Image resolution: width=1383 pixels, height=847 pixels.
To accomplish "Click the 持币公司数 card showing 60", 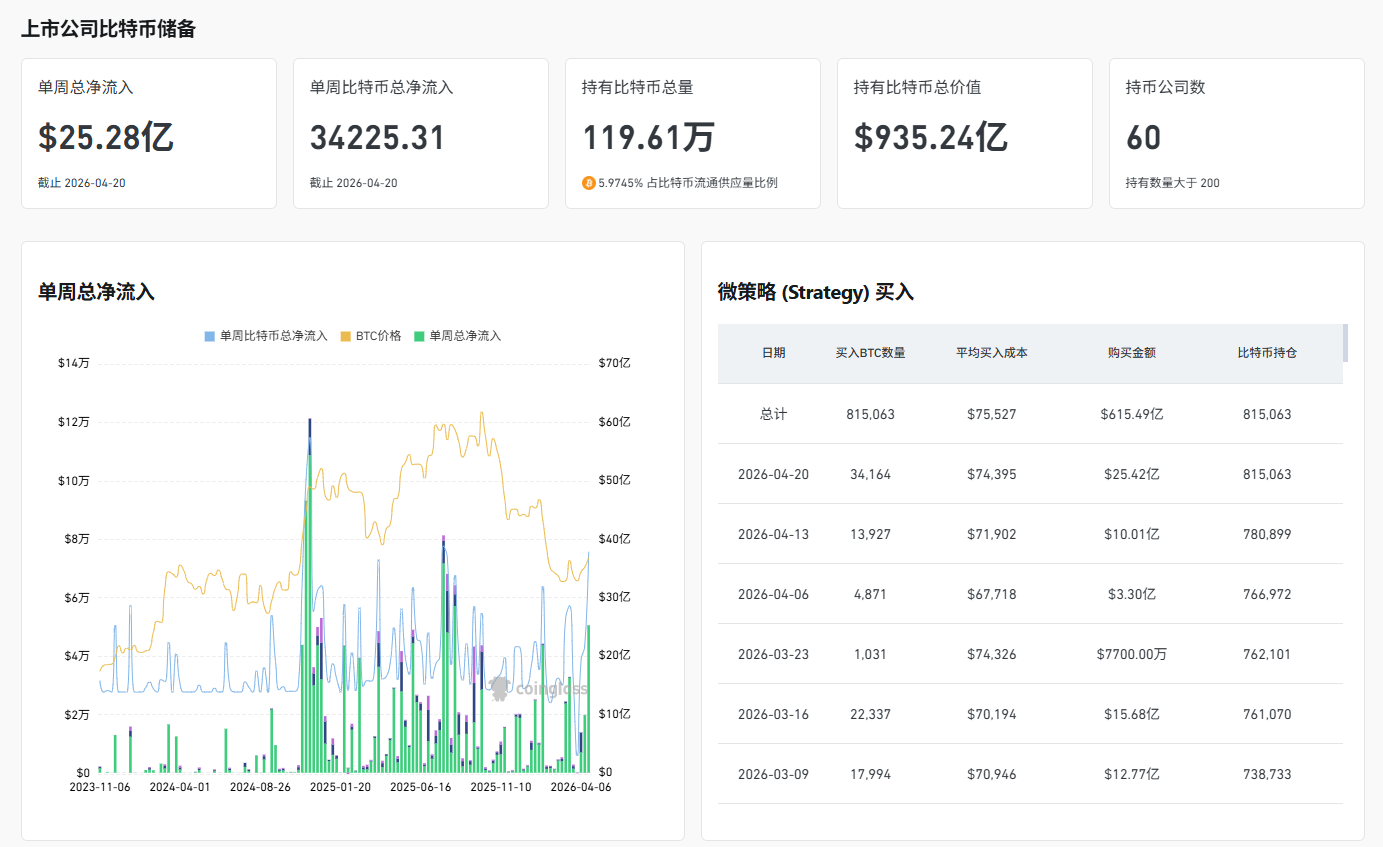I will (1236, 133).
